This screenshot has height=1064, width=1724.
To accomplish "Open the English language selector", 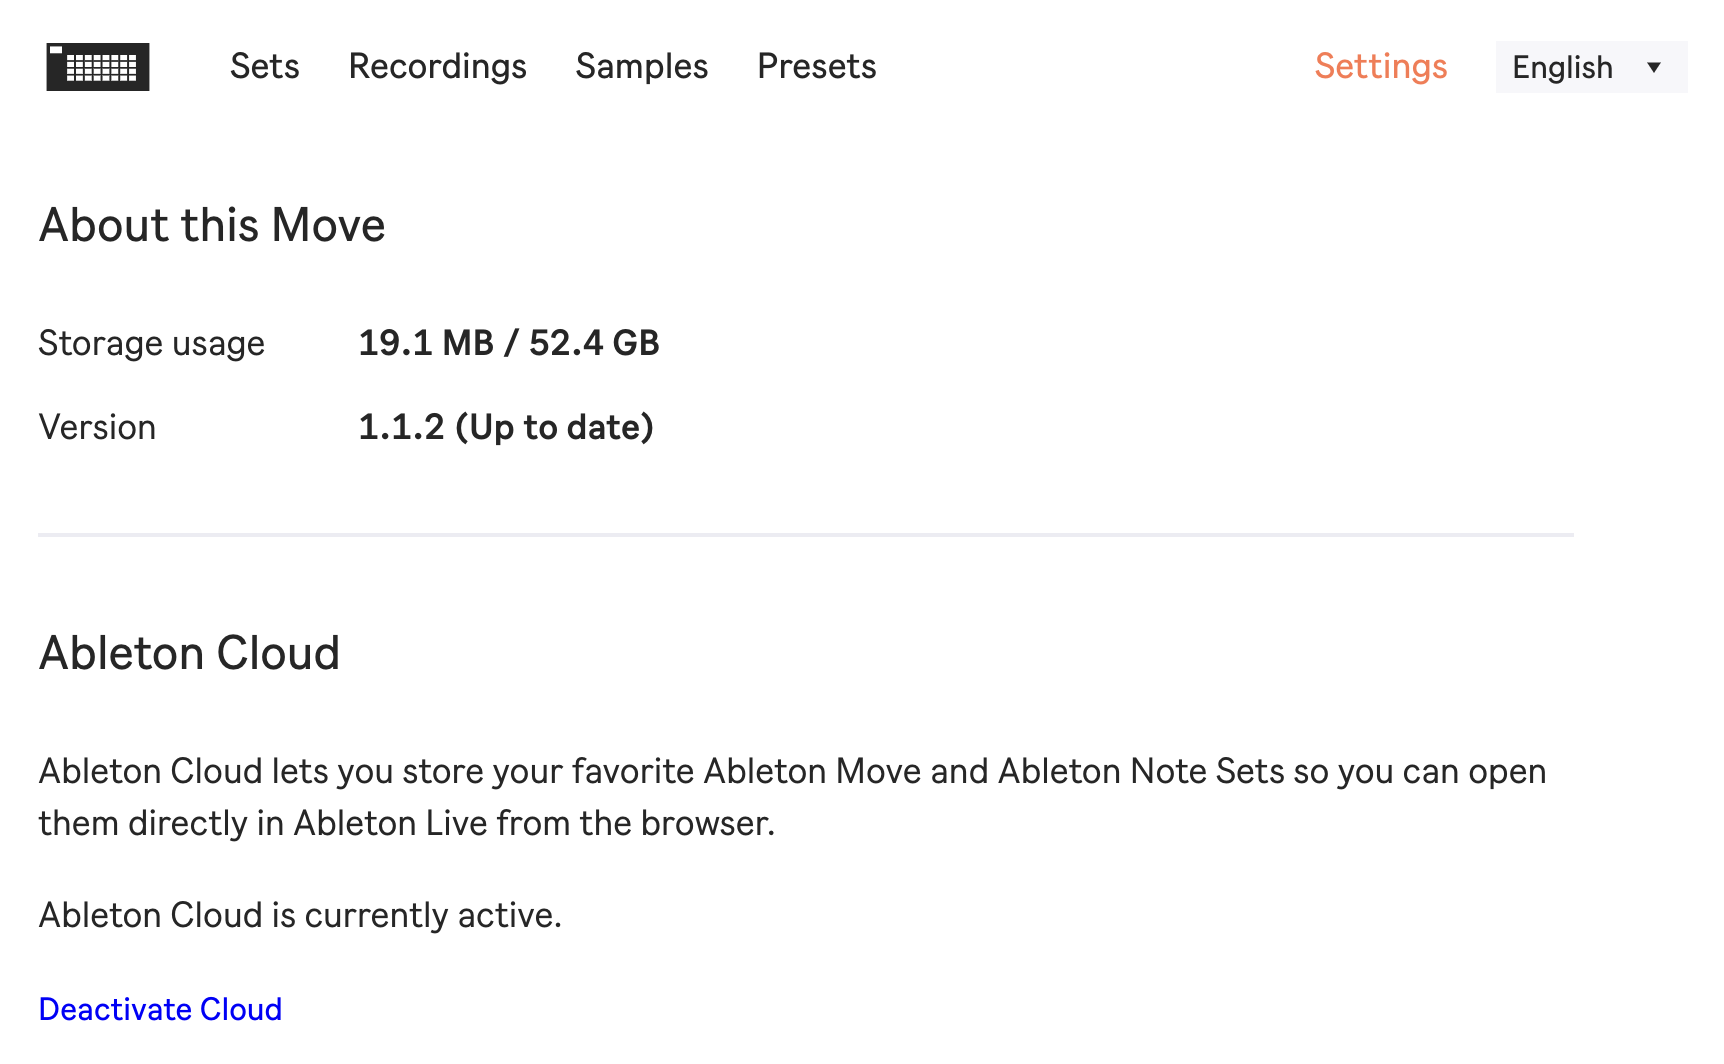I will pos(1591,67).
